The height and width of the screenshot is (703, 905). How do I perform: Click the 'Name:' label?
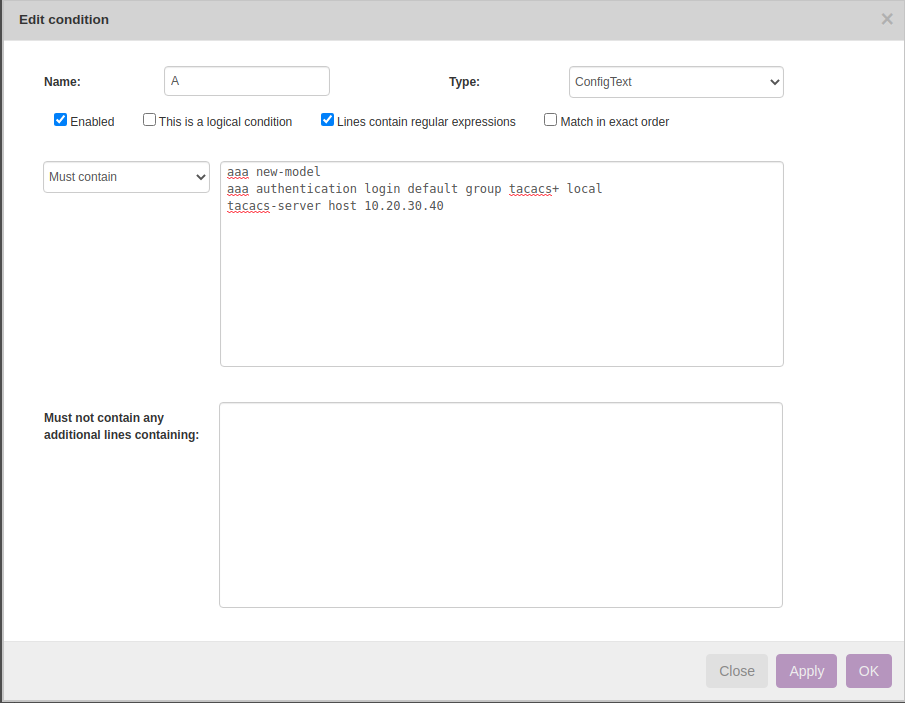point(62,82)
